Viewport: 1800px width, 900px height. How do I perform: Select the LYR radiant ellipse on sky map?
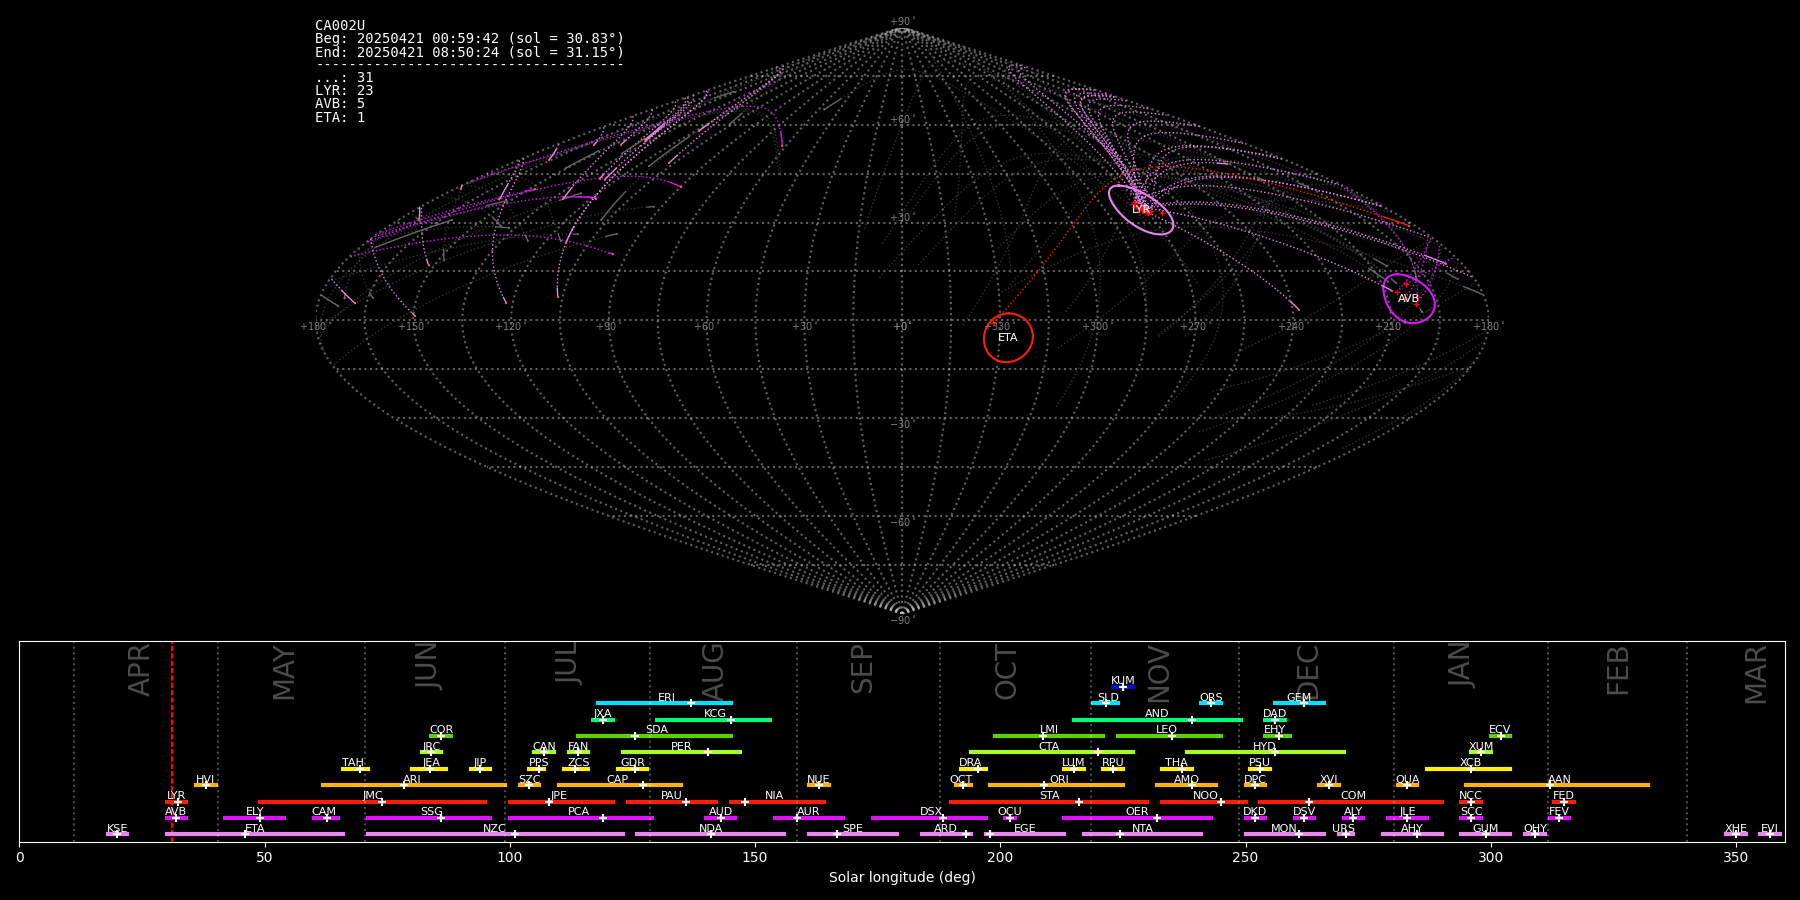[1141, 210]
